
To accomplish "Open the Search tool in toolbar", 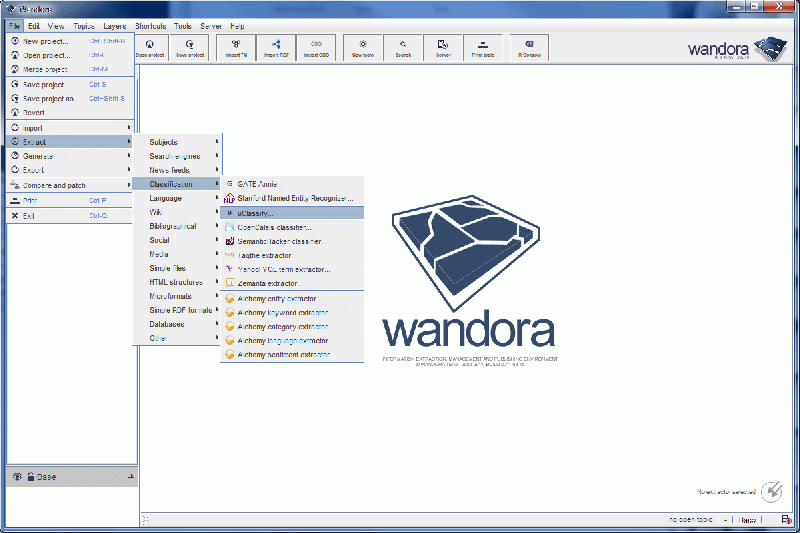I will coord(402,47).
